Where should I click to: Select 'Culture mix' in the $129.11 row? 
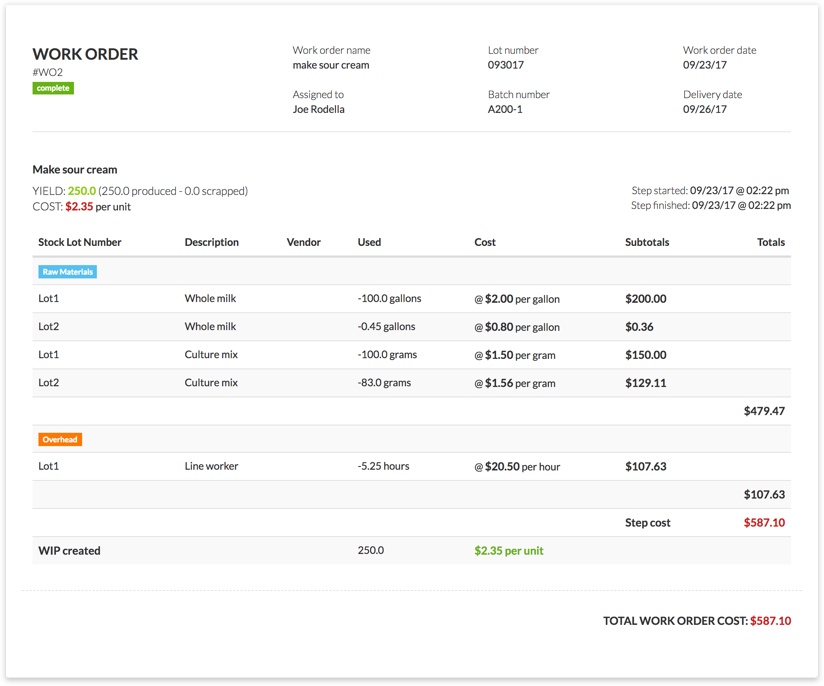point(211,383)
